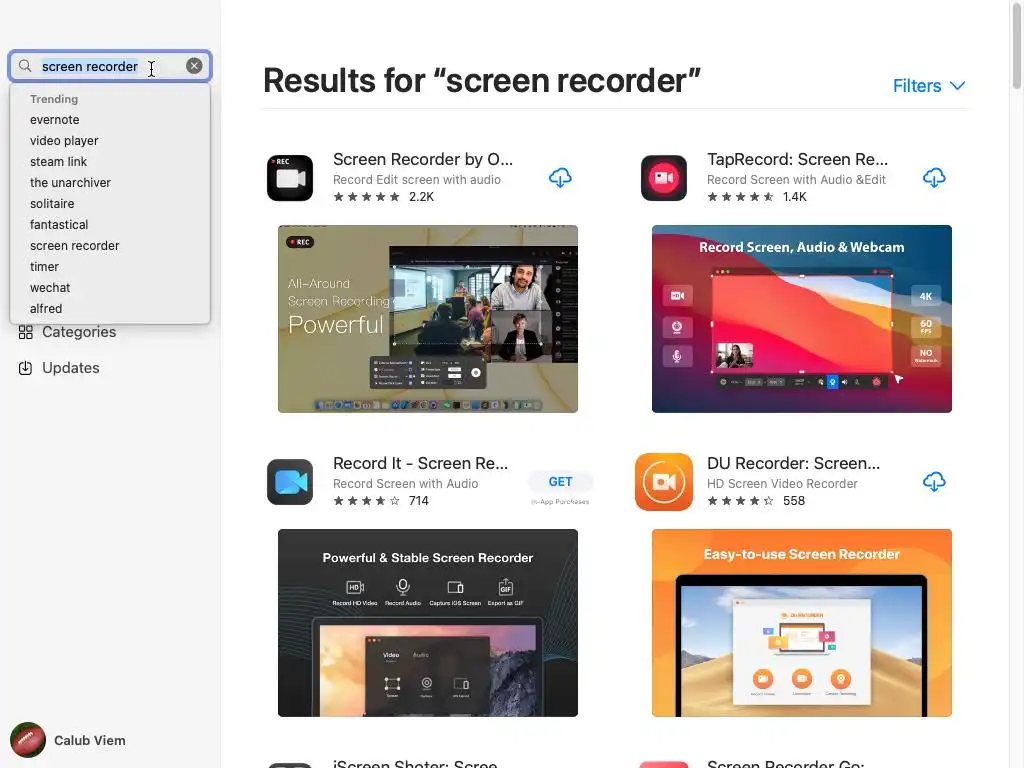This screenshot has height=768, width=1024.
Task: Open the Screen Recorder by O... title
Action: tap(423, 159)
